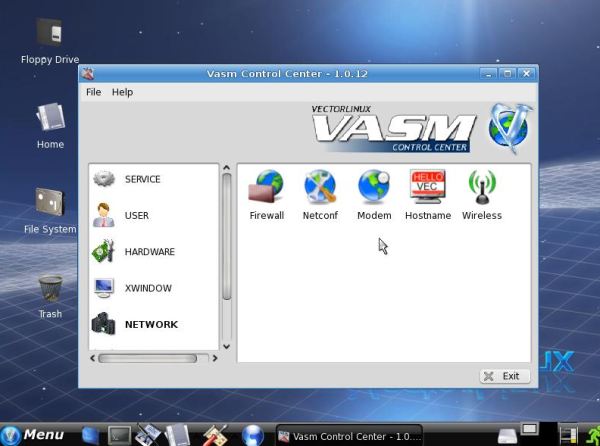This screenshot has height=446, width=600.
Task: Open the VectorLinux Menu button
Action: pyautogui.click(x=33, y=435)
